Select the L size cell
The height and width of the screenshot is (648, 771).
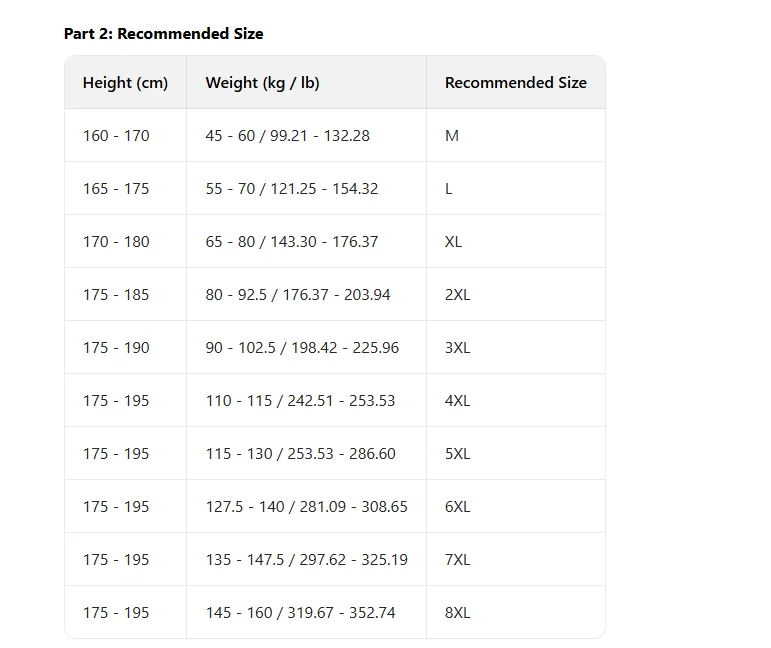coord(449,189)
